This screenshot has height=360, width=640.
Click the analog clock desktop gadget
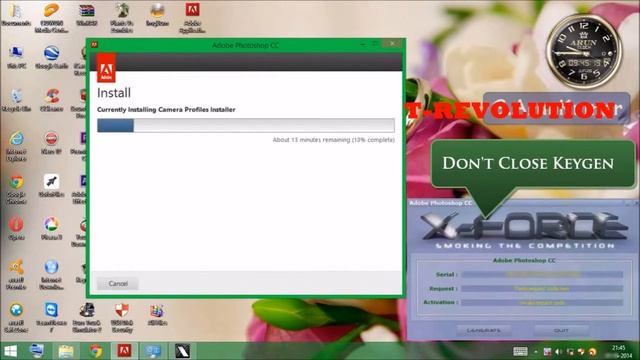584,52
